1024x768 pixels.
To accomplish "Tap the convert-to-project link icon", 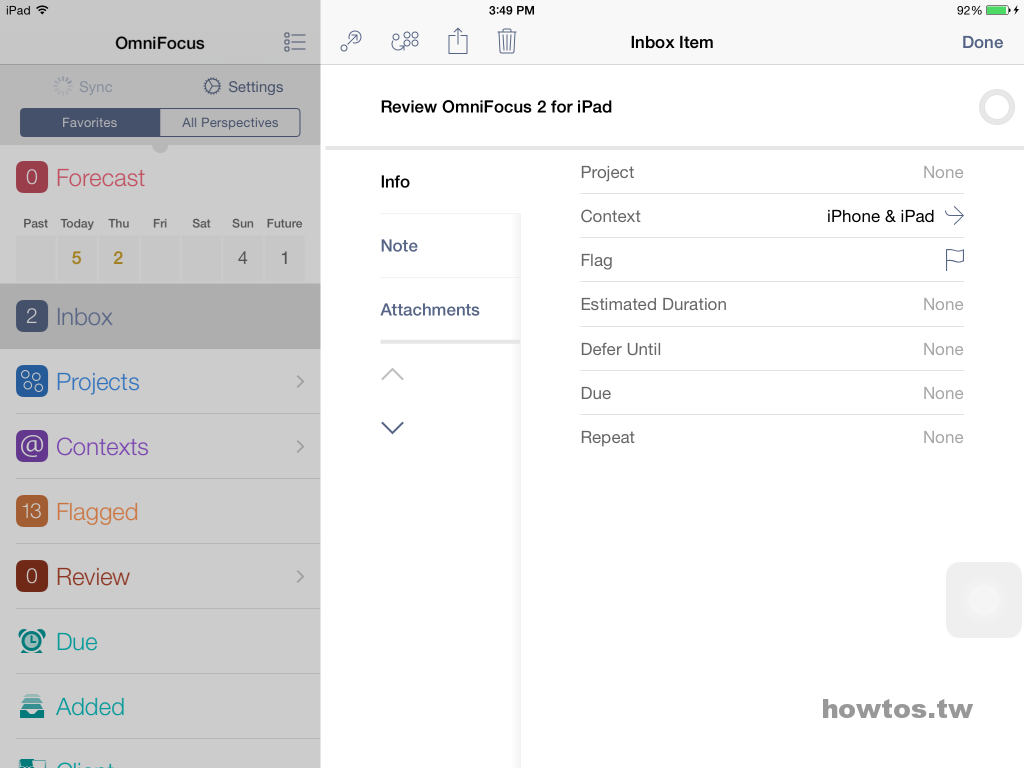I will pyautogui.click(x=351, y=42).
